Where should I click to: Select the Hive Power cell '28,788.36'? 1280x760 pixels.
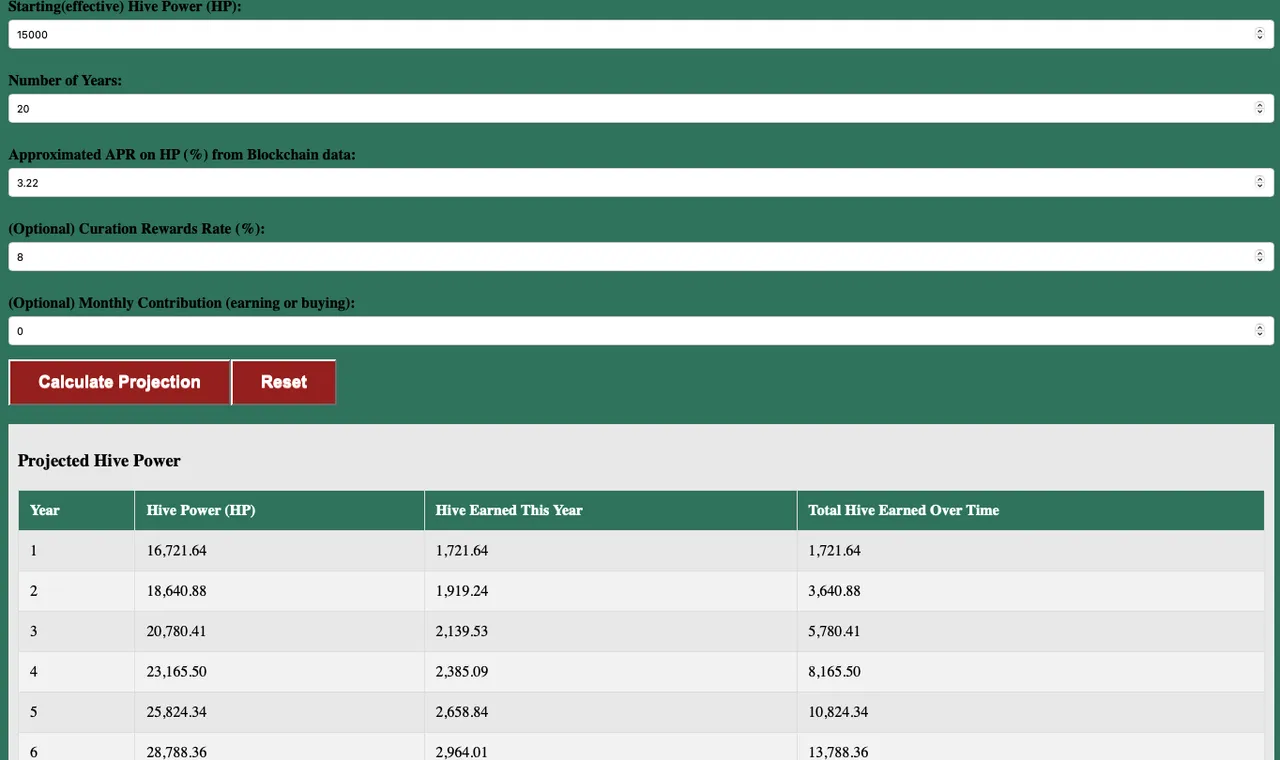(280, 747)
